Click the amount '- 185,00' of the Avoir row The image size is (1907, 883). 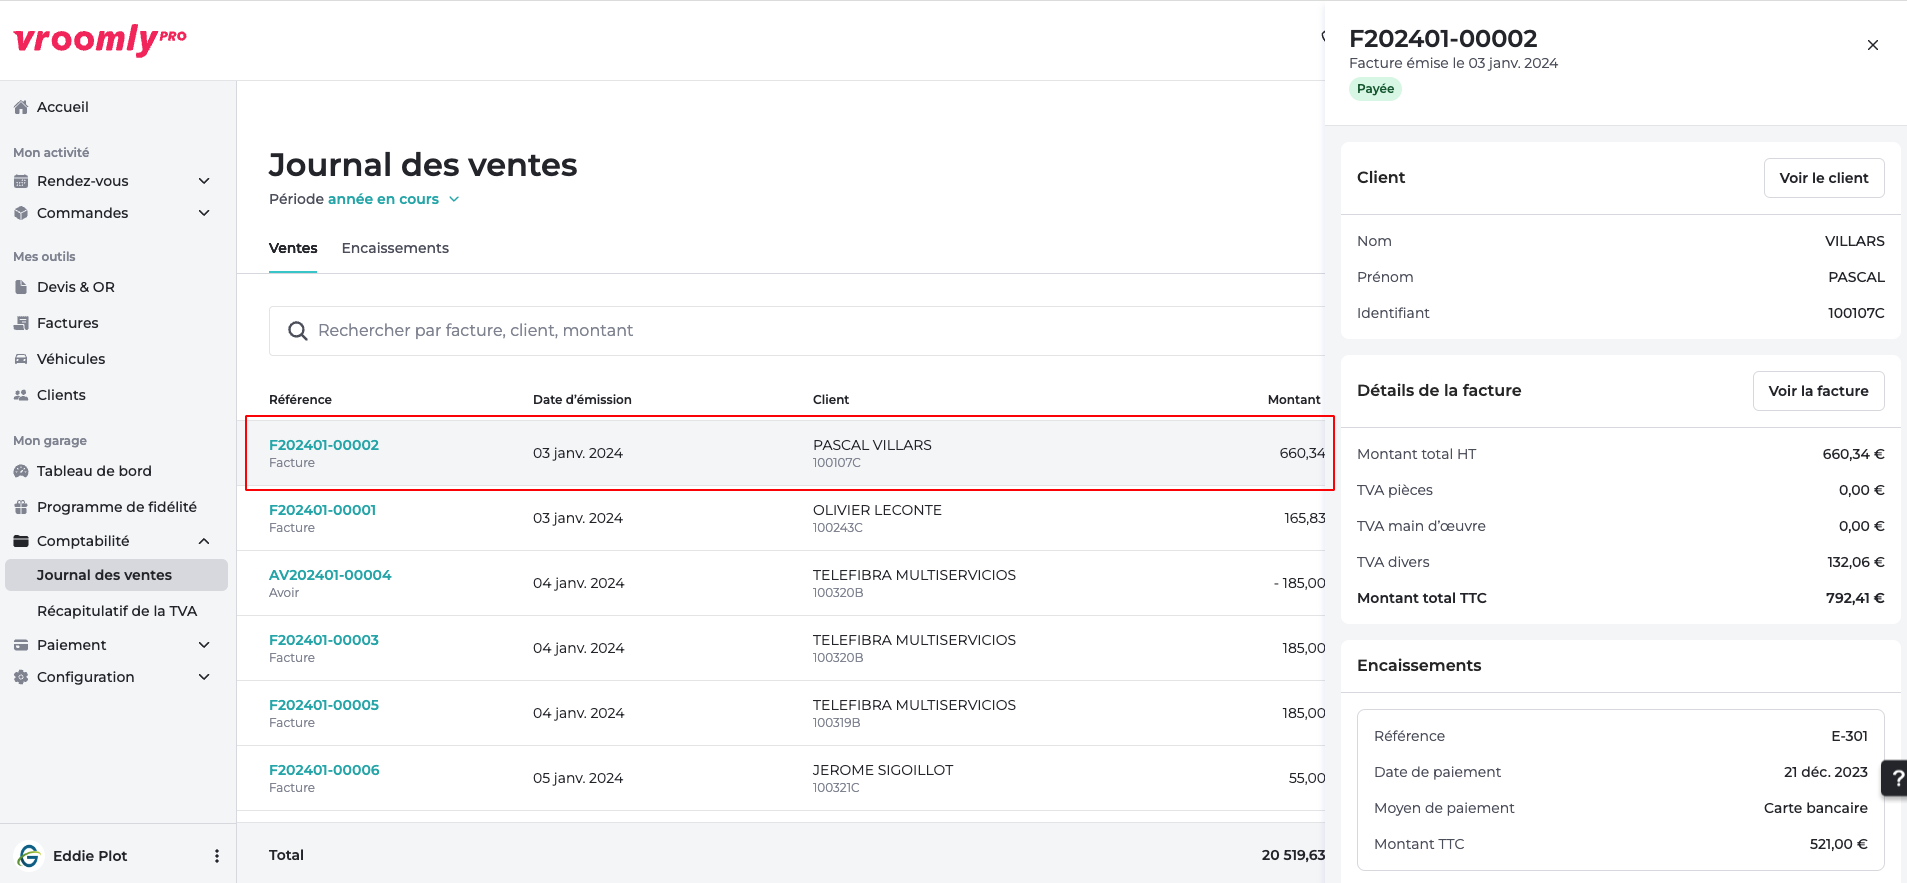pyautogui.click(x=1299, y=583)
